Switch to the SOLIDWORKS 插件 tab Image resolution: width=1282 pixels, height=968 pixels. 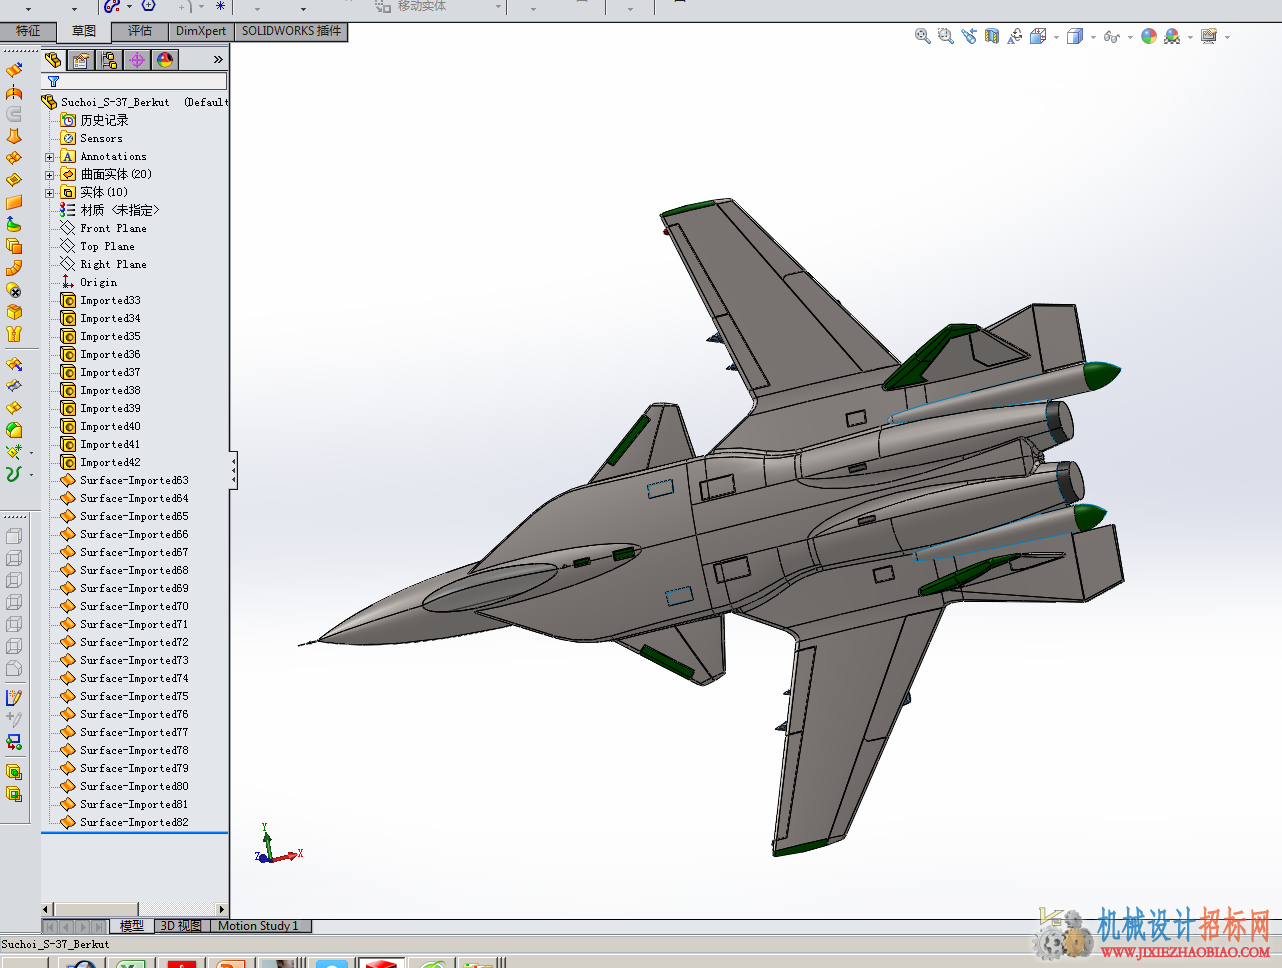point(291,31)
